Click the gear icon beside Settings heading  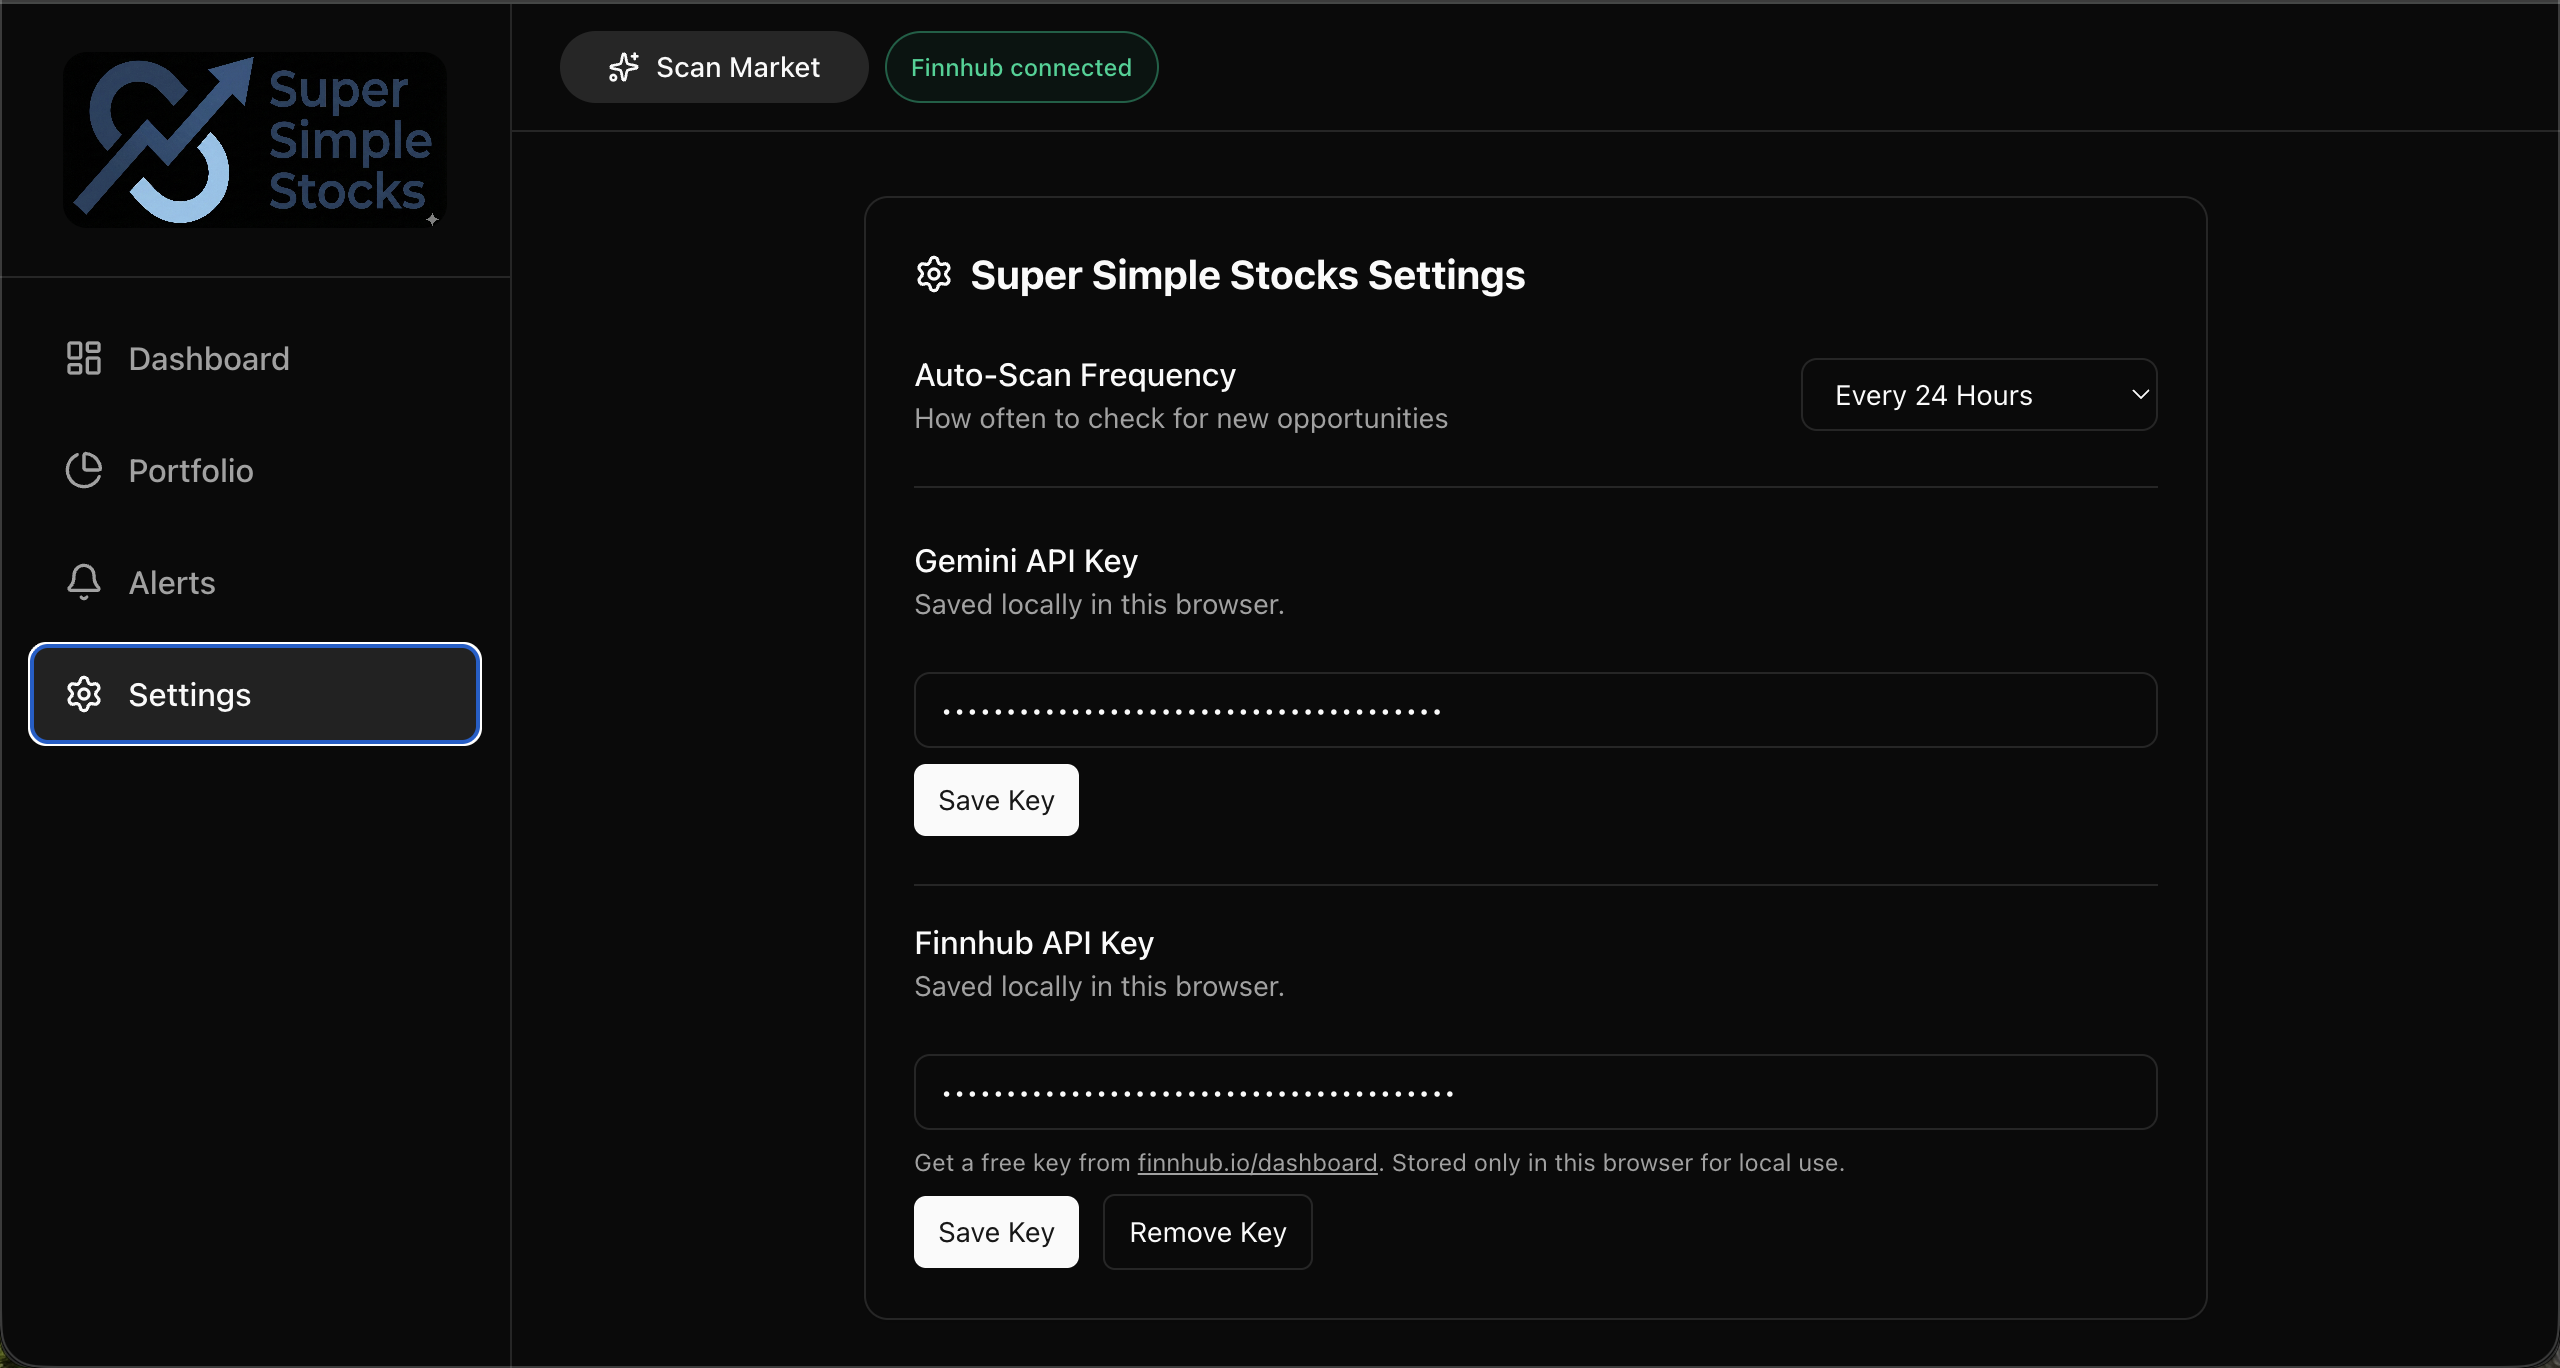tap(934, 274)
